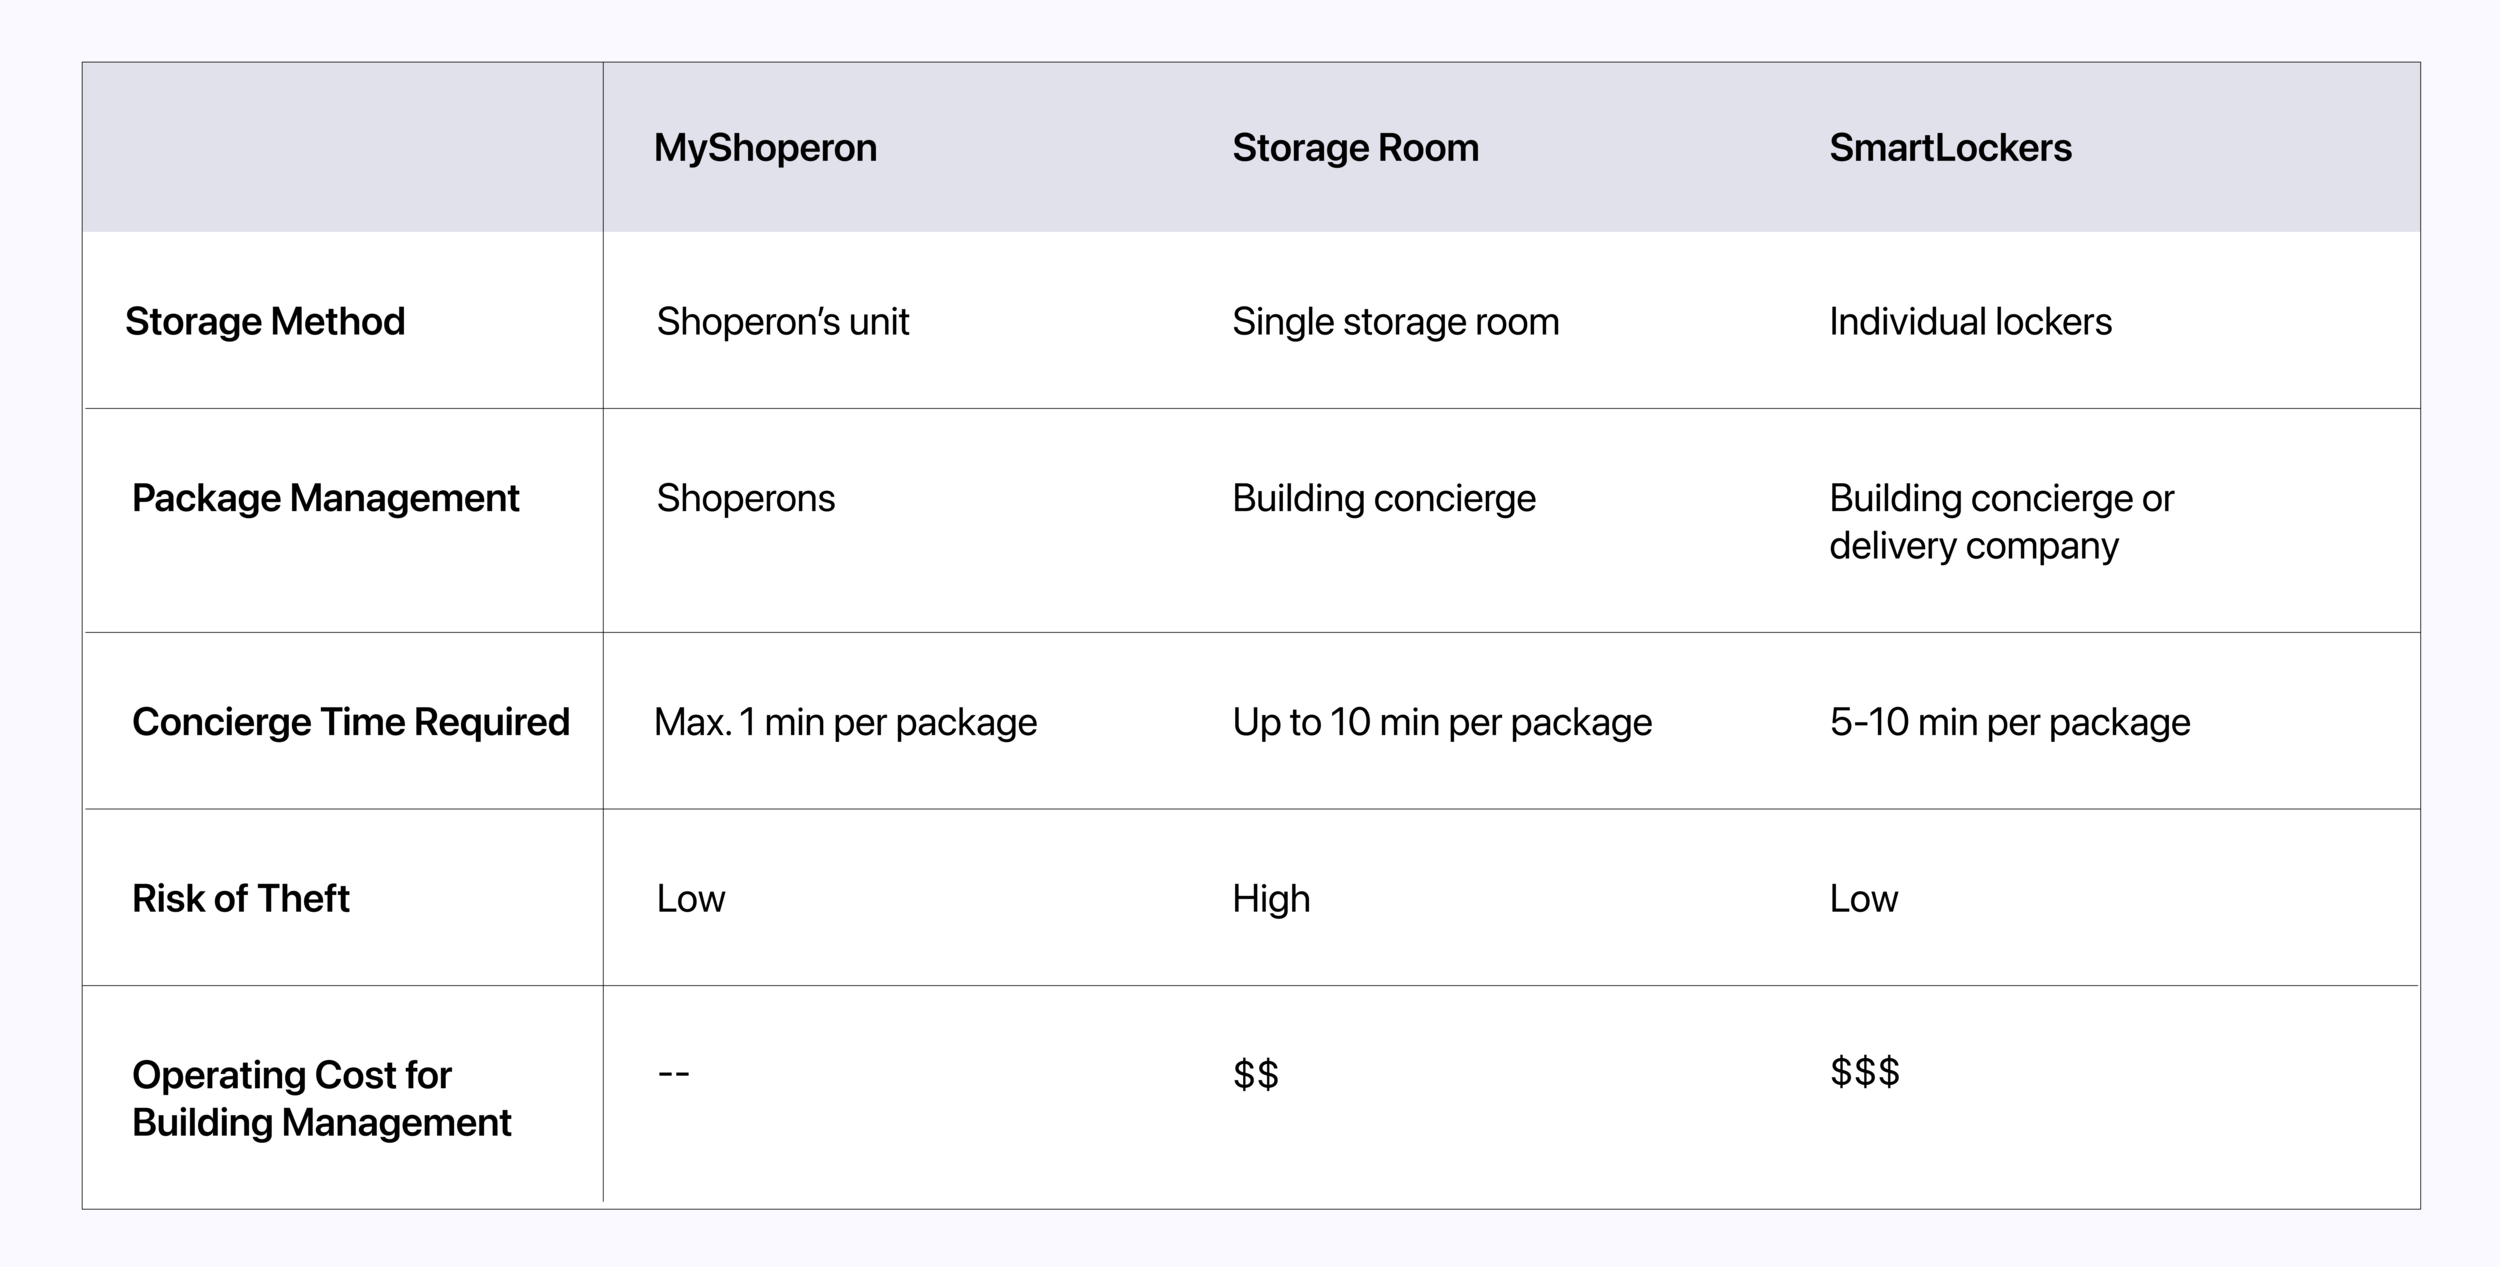This screenshot has width=2500, height=1267.
Task: Click the Risk of Theft label
Action: [x=240, y=898]
